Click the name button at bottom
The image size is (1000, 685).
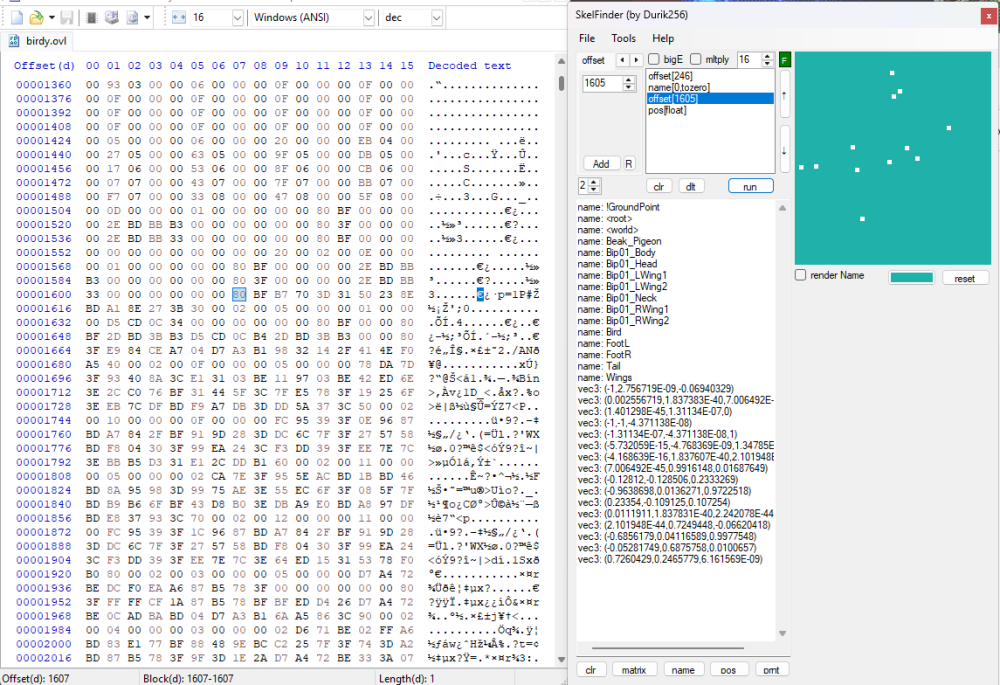683,670
